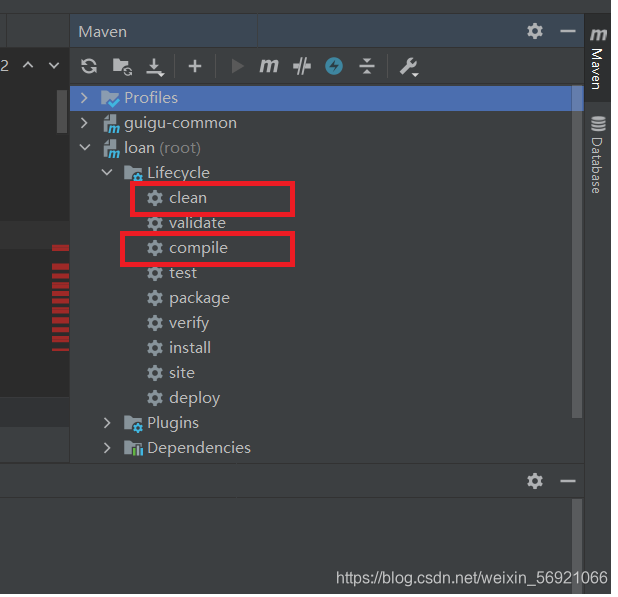The width and height of the screenshot is (618, 597).
Task: Expand the Dependencies folder
Action: click(107, 448)
